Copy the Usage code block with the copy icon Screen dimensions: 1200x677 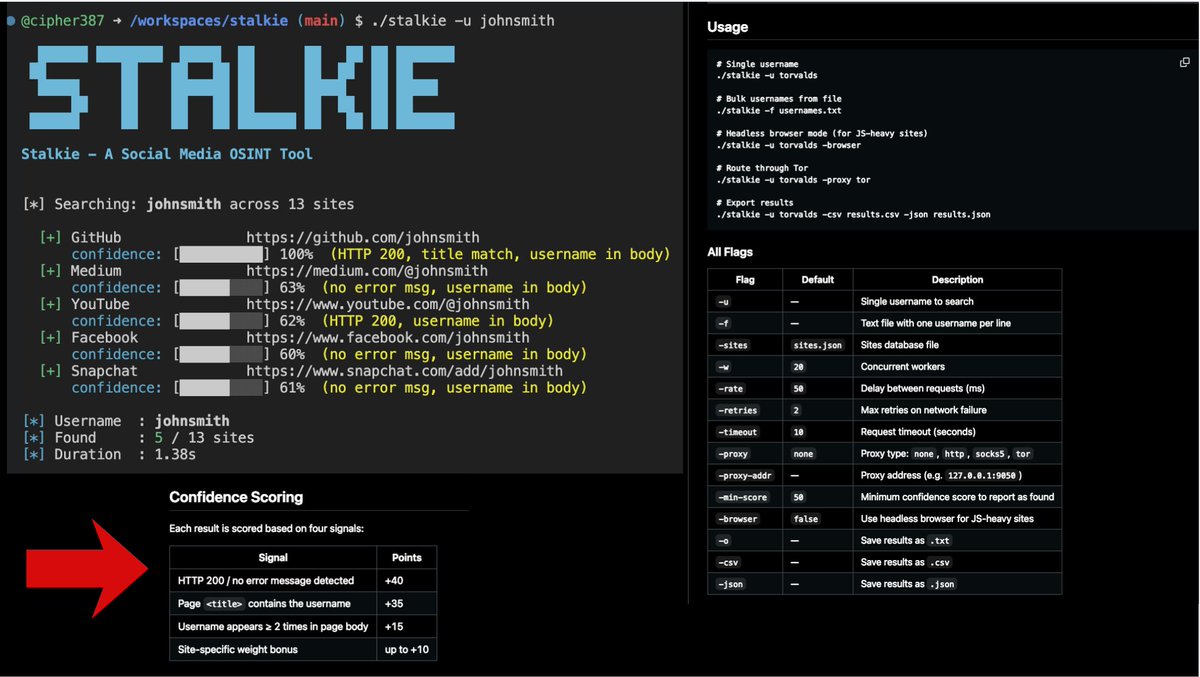point(1184,62)
